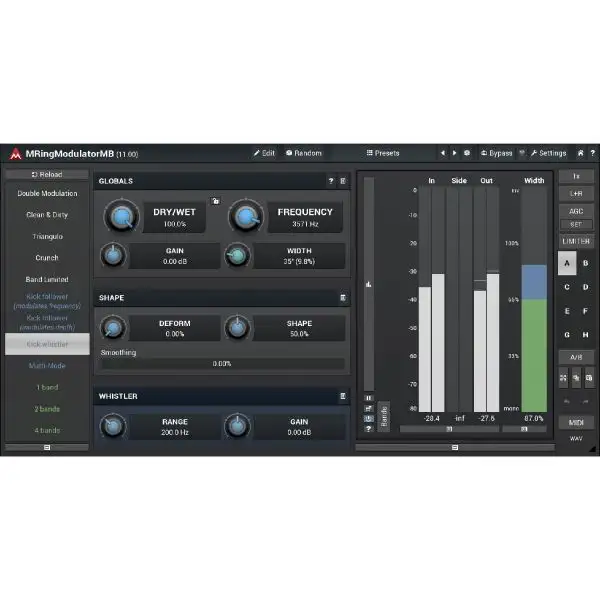Open the Whistler section menu icon
Image resolution: width=600 pixels, height=600 pixels.
tap(343, 396)
